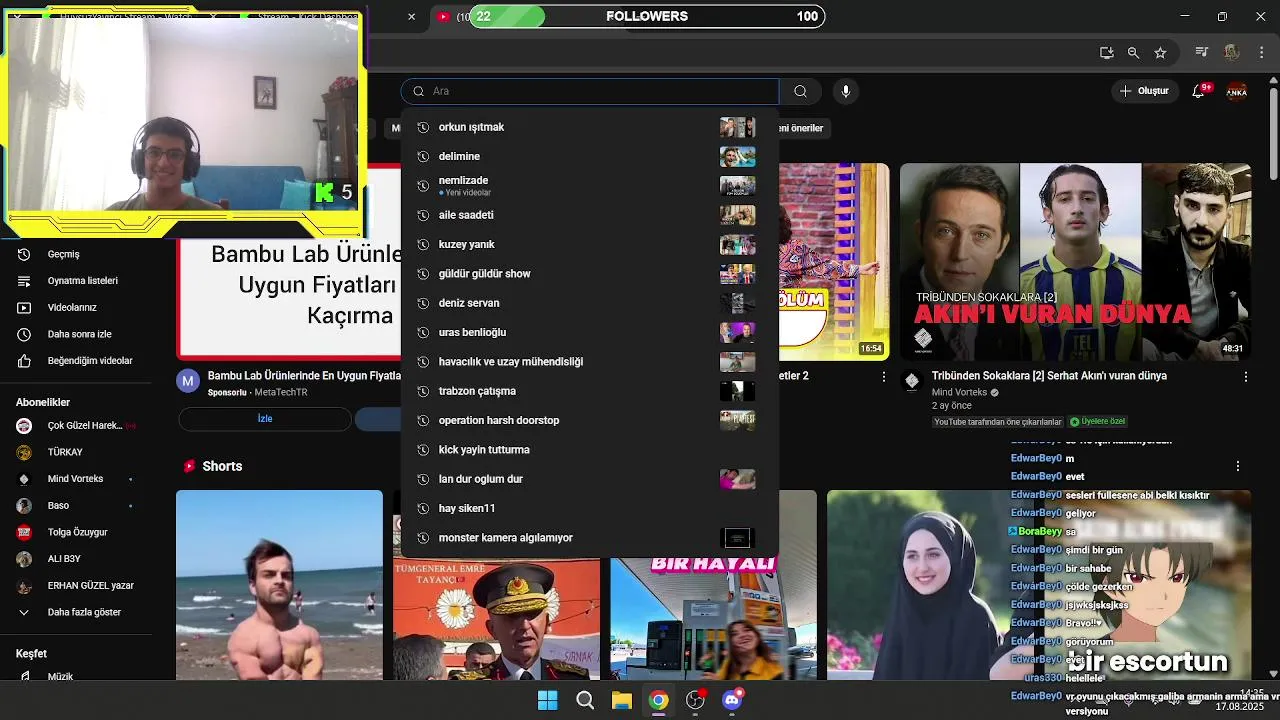This screenshot has width=1280, height=720.
Task: Open the Akın'ı Vuran Dünya video thumbnail
Action: pos(1075,261)
